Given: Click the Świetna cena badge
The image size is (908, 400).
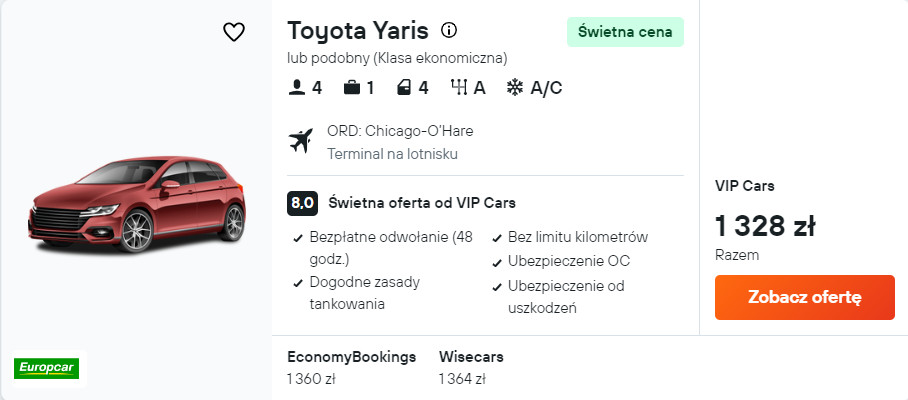Looking at the screenshot, I should click(625, 32).
